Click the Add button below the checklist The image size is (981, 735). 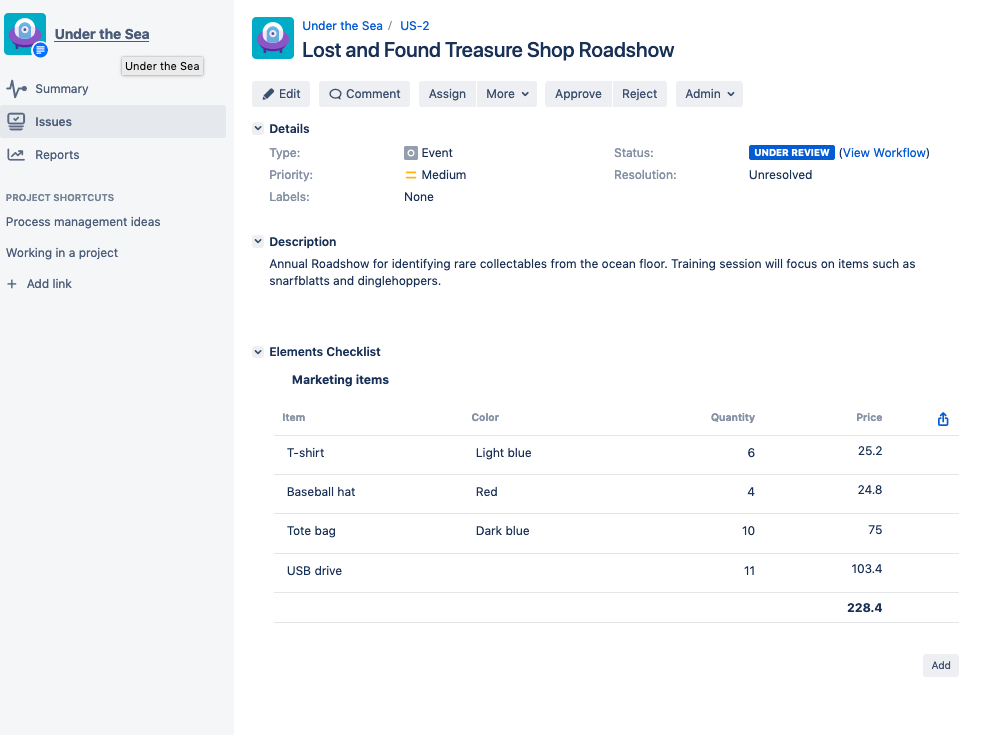coord(940,665)
